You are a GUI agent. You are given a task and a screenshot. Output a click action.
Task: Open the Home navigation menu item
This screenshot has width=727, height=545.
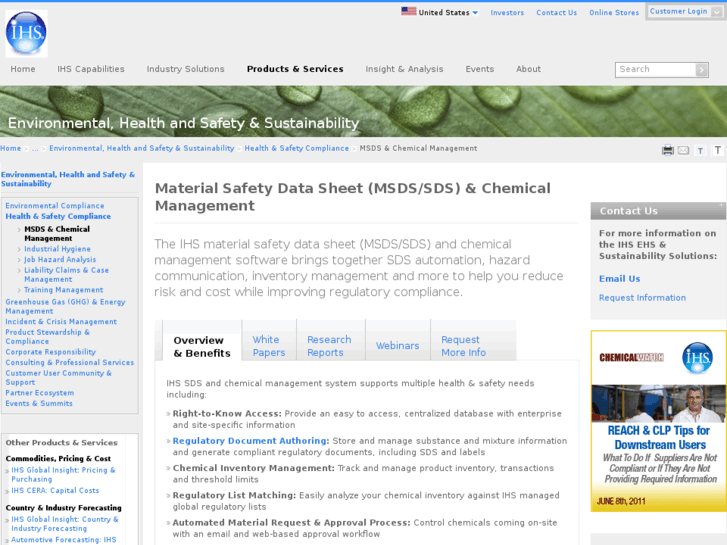point(23,69)
